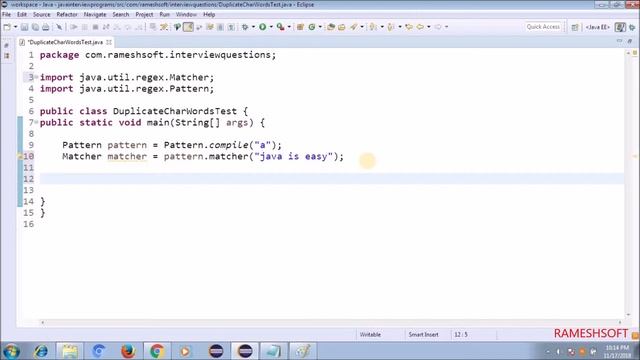Open the File menu

[x=7, y=14]
